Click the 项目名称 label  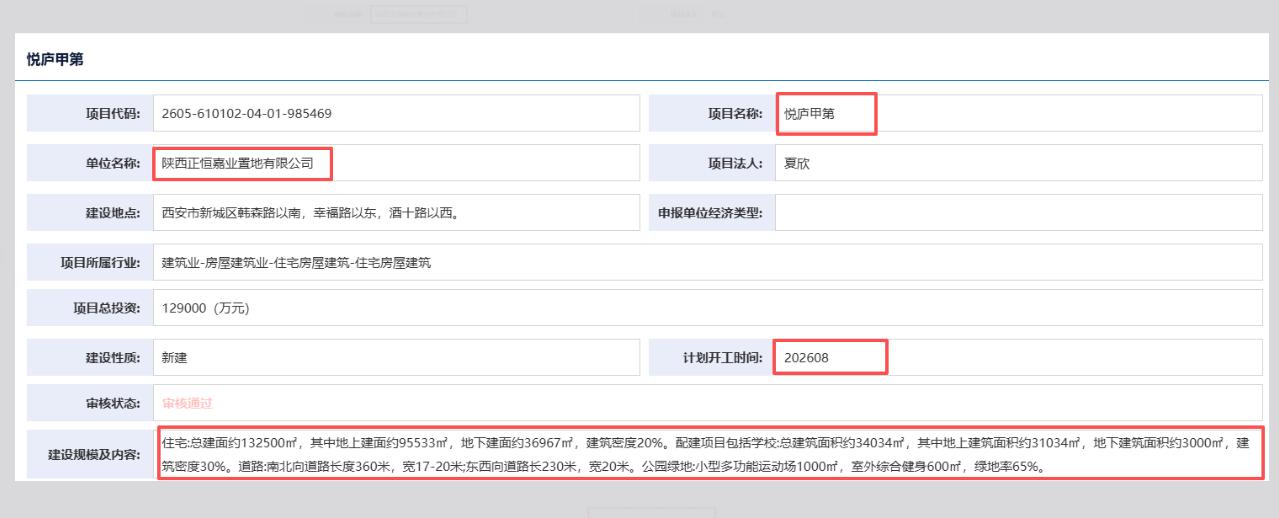pos(737,113)
